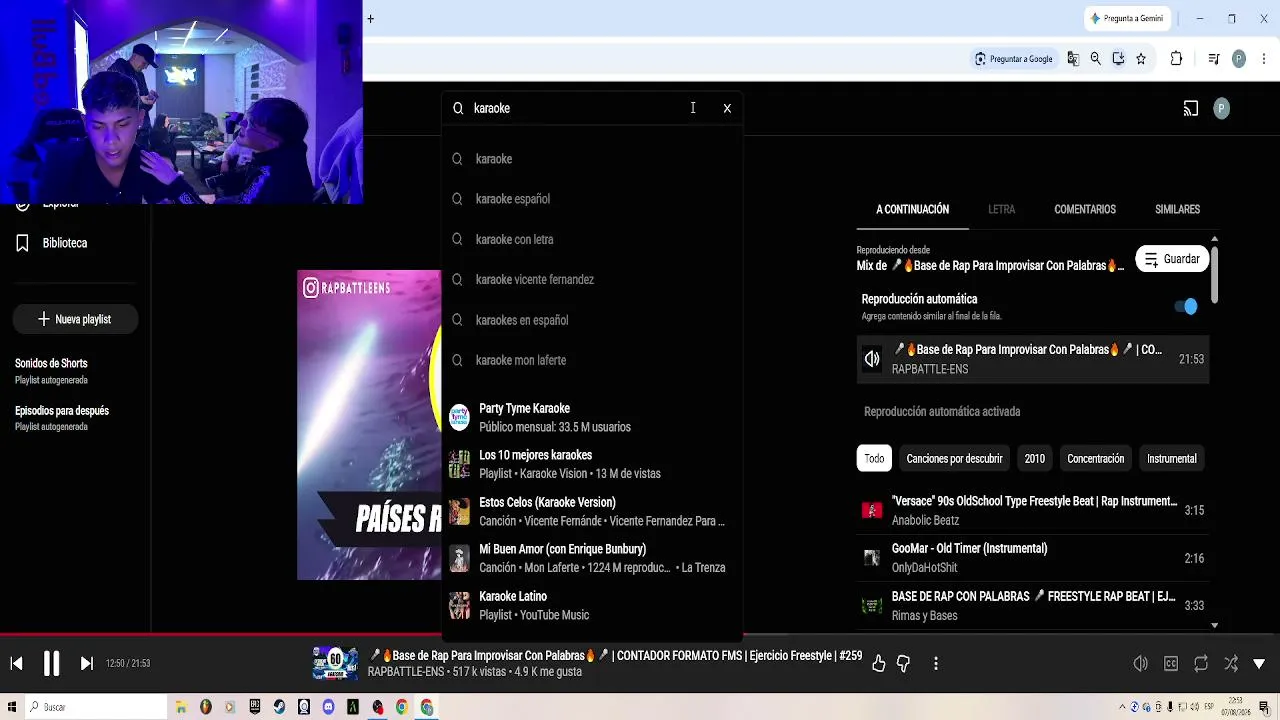Switch to the A CONTINUACIÓN tab
1280x720 pixels.
(x=913, y=209)
